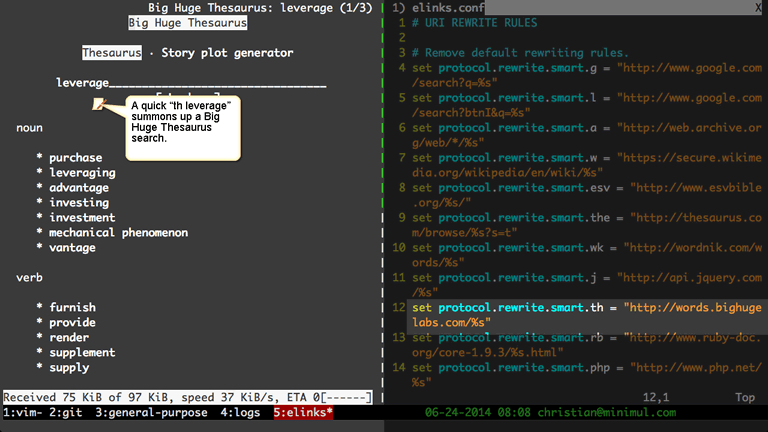
Task: Click the 'verb' section heading
Action: tap(29, 278)
